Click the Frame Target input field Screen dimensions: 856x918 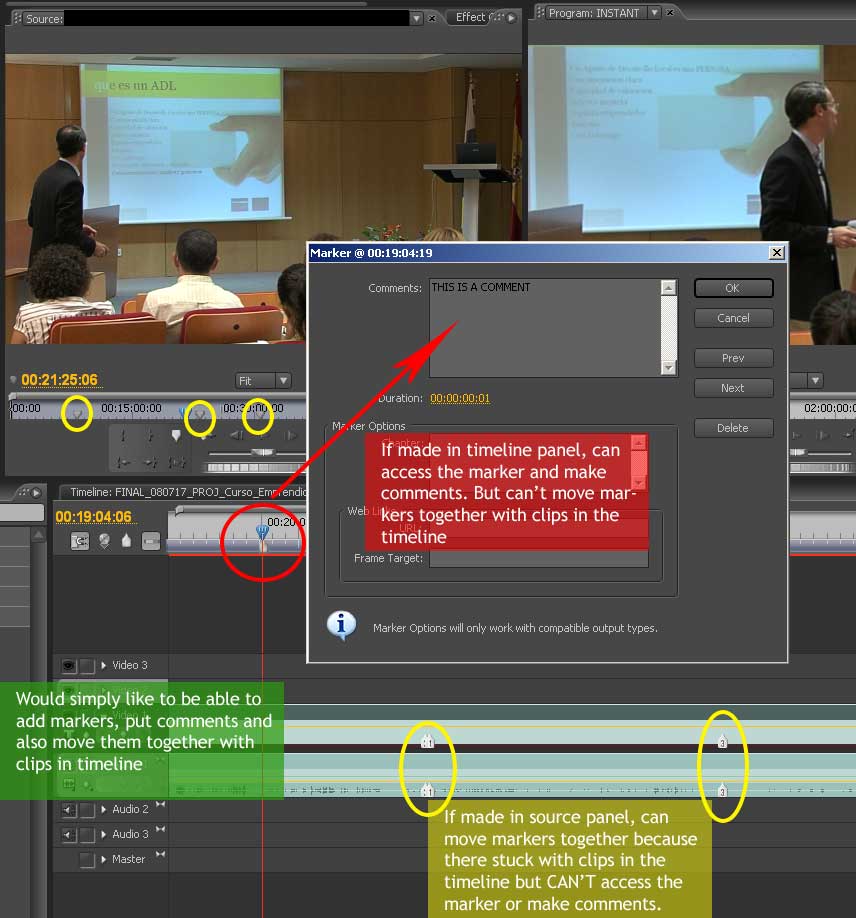(x=539, y=559)
